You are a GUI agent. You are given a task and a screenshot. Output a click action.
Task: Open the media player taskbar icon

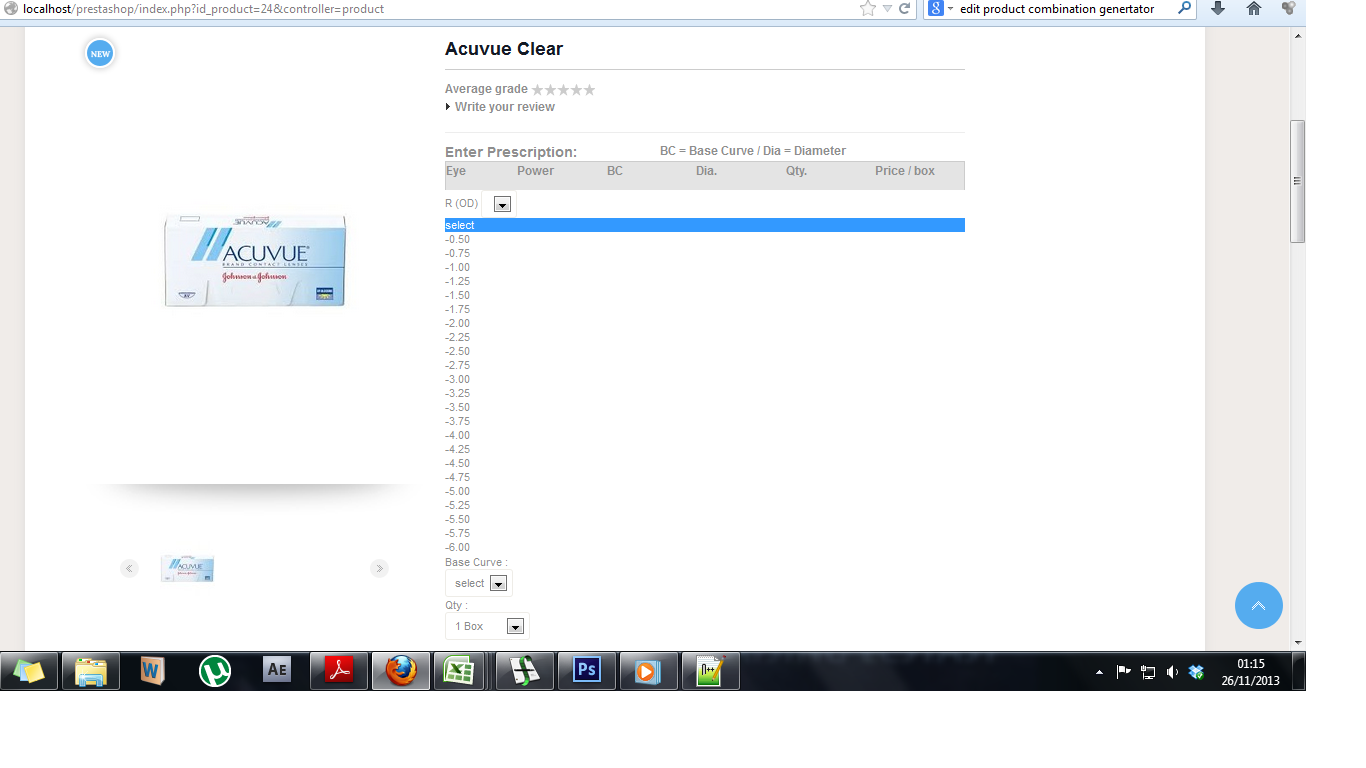pos(649,671)
